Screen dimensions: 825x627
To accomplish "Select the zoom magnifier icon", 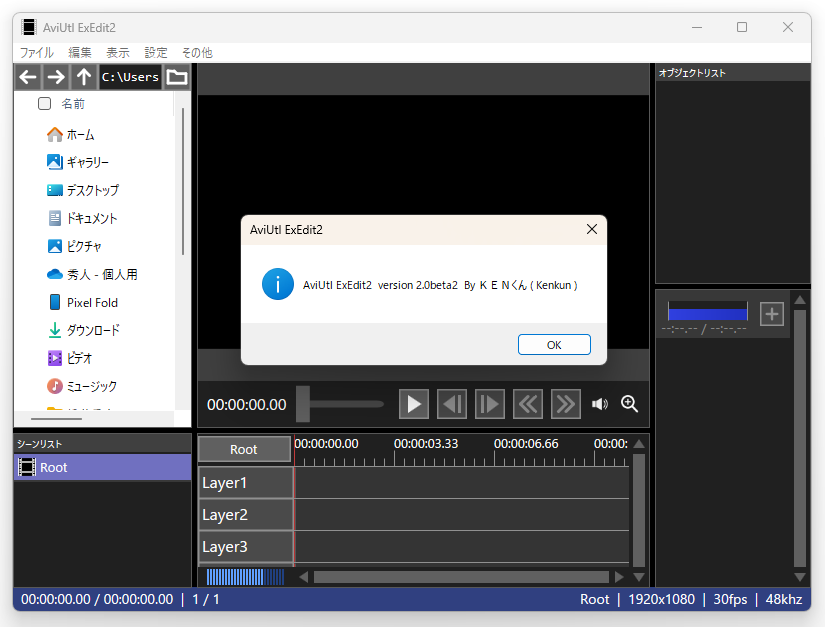I will (629, 404).
